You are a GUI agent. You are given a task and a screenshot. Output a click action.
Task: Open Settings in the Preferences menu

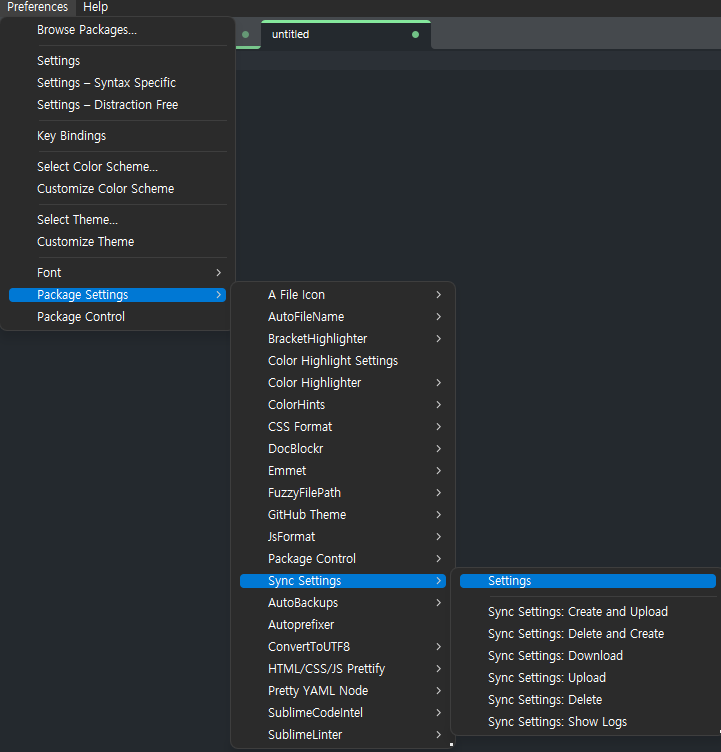pos(118,61)
